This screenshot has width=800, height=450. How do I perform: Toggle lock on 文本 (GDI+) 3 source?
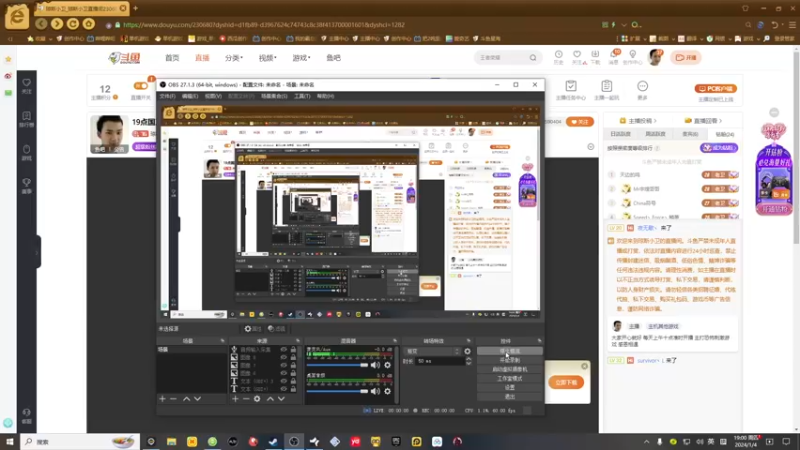[x=293, y=381]
